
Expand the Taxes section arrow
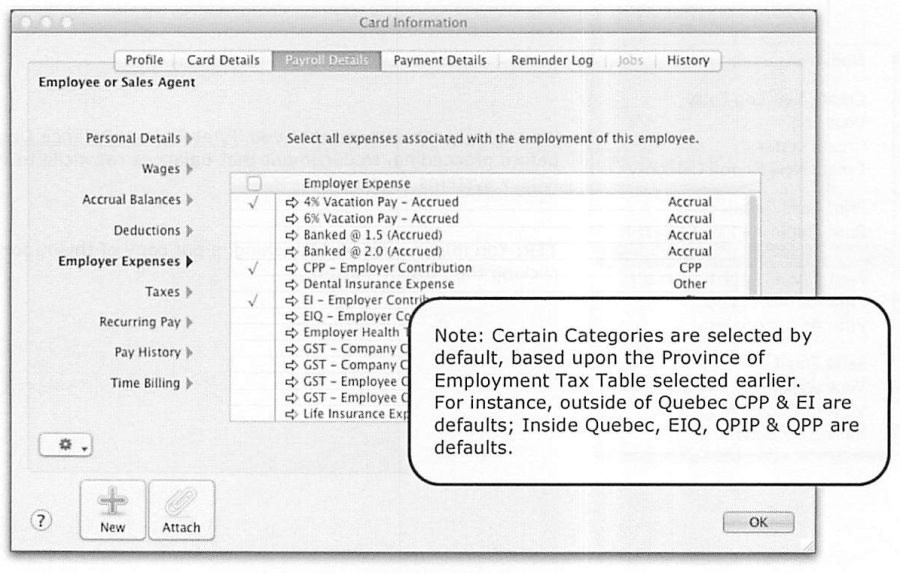click(x=189, y=292)
